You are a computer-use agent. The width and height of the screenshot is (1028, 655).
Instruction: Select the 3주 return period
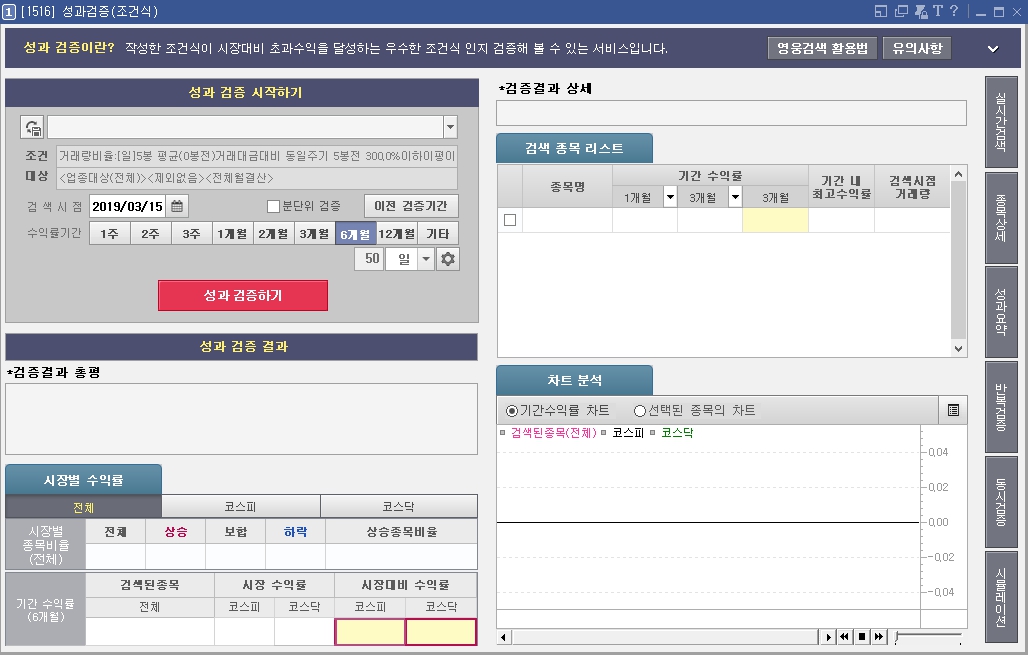(191, 233)
